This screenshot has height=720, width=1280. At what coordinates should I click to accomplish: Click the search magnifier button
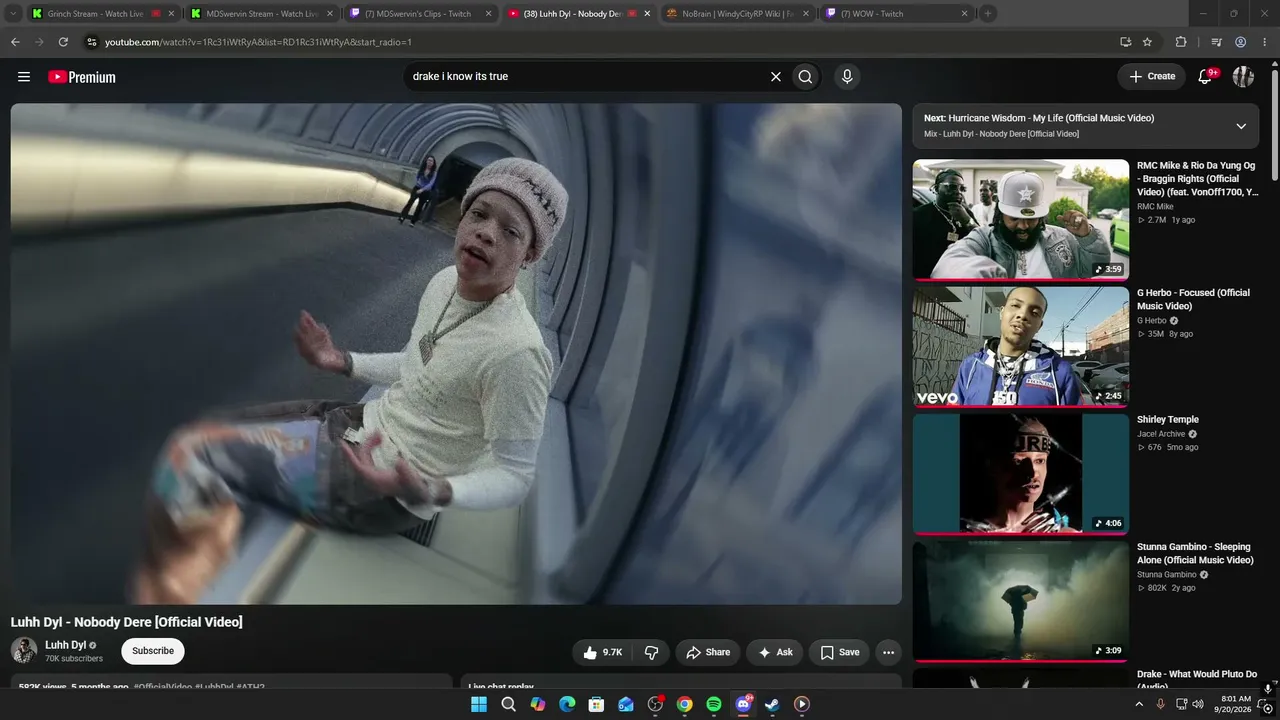[x=805, y=77]
